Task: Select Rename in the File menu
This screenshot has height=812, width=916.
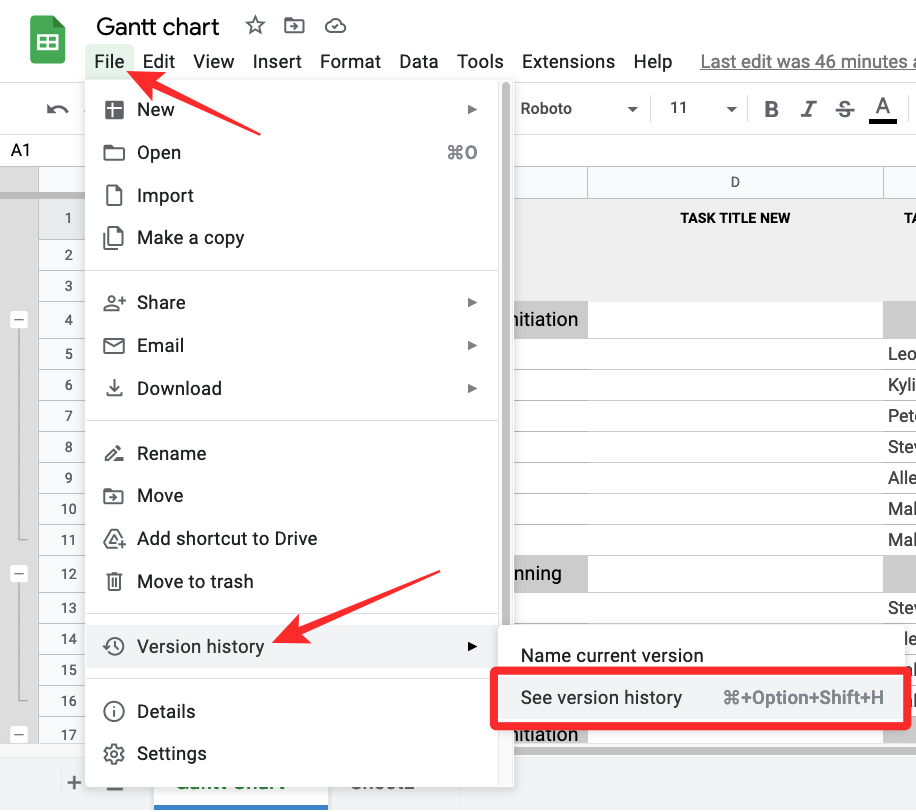Action: [292, 453]
